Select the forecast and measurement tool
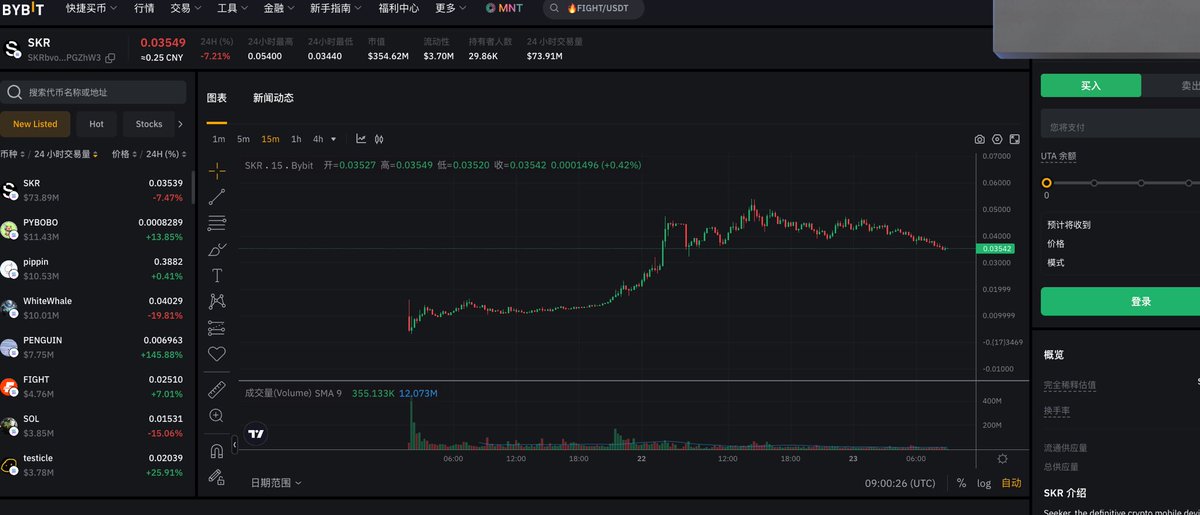1200x515 pixels. pos(217,327)
